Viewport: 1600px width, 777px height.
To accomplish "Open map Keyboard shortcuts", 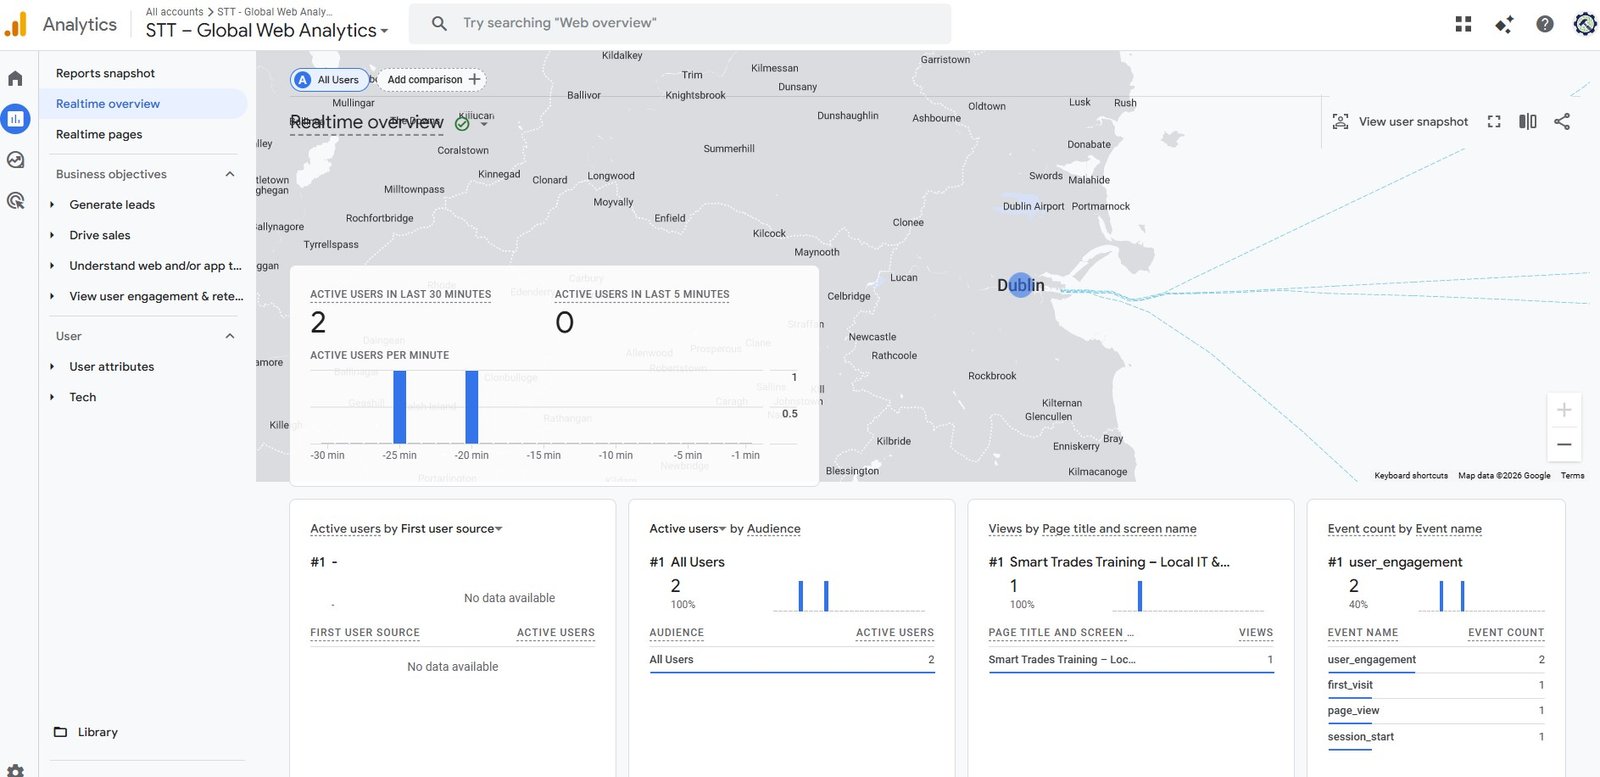I will pyautogui.click(x=1410, y=476).
